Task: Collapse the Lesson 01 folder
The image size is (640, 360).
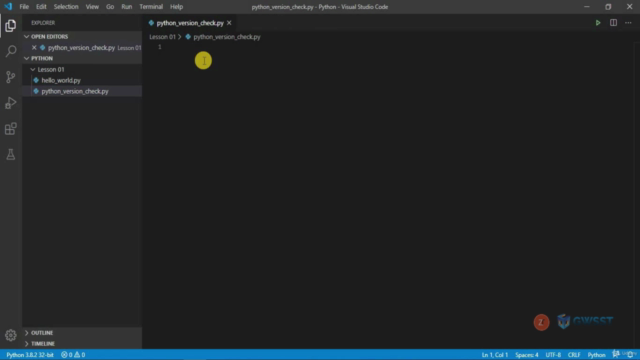Action: (51, 69)
